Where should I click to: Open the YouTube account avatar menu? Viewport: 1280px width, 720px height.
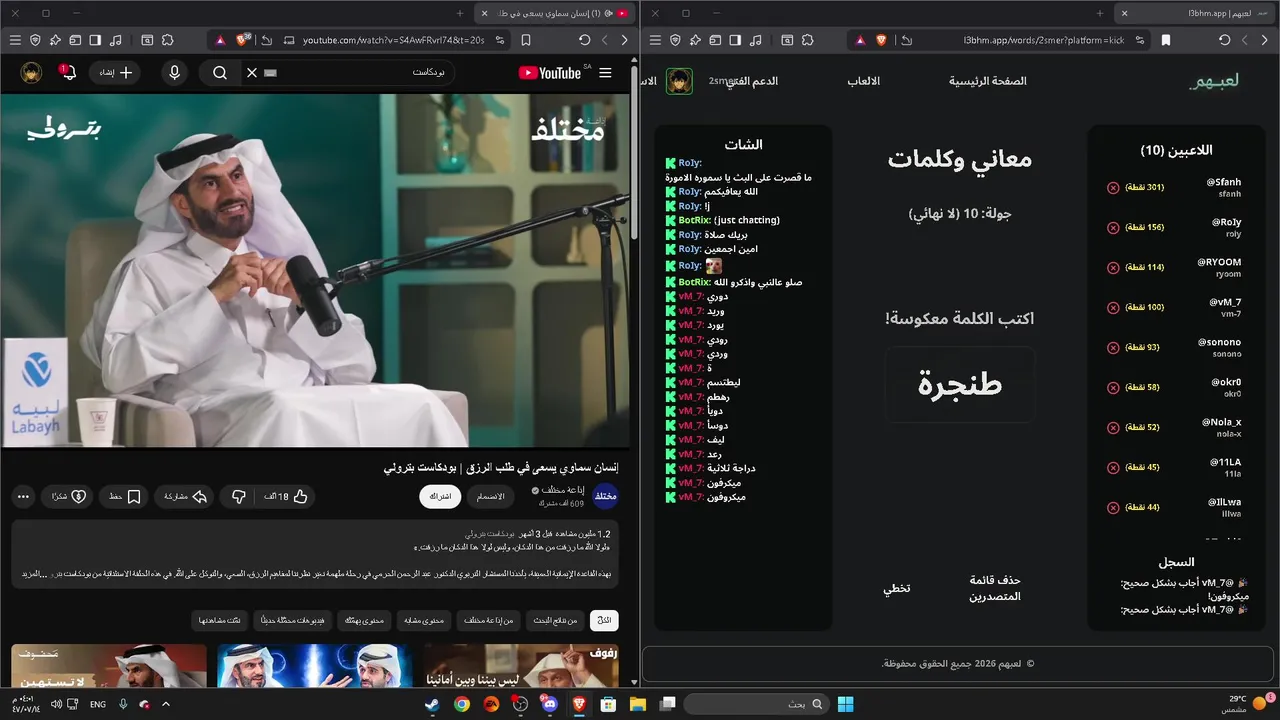(32, 73)
